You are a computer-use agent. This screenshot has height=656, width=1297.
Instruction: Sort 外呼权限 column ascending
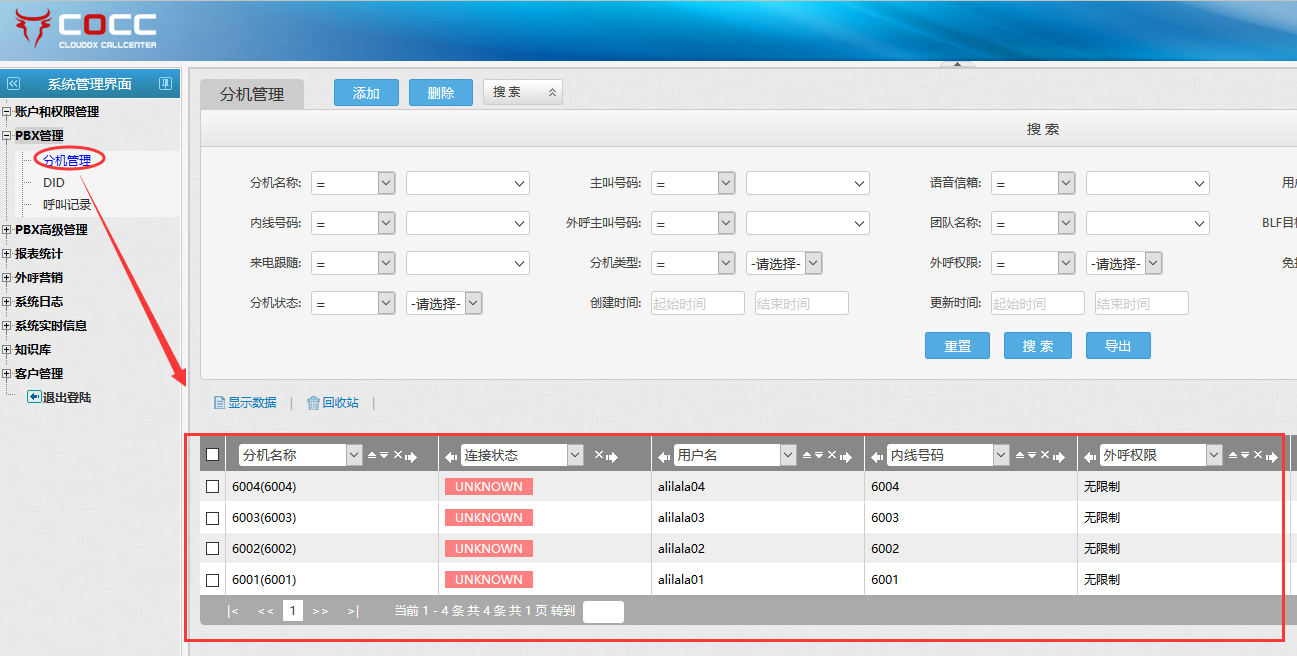click(x=1233, y=455)
